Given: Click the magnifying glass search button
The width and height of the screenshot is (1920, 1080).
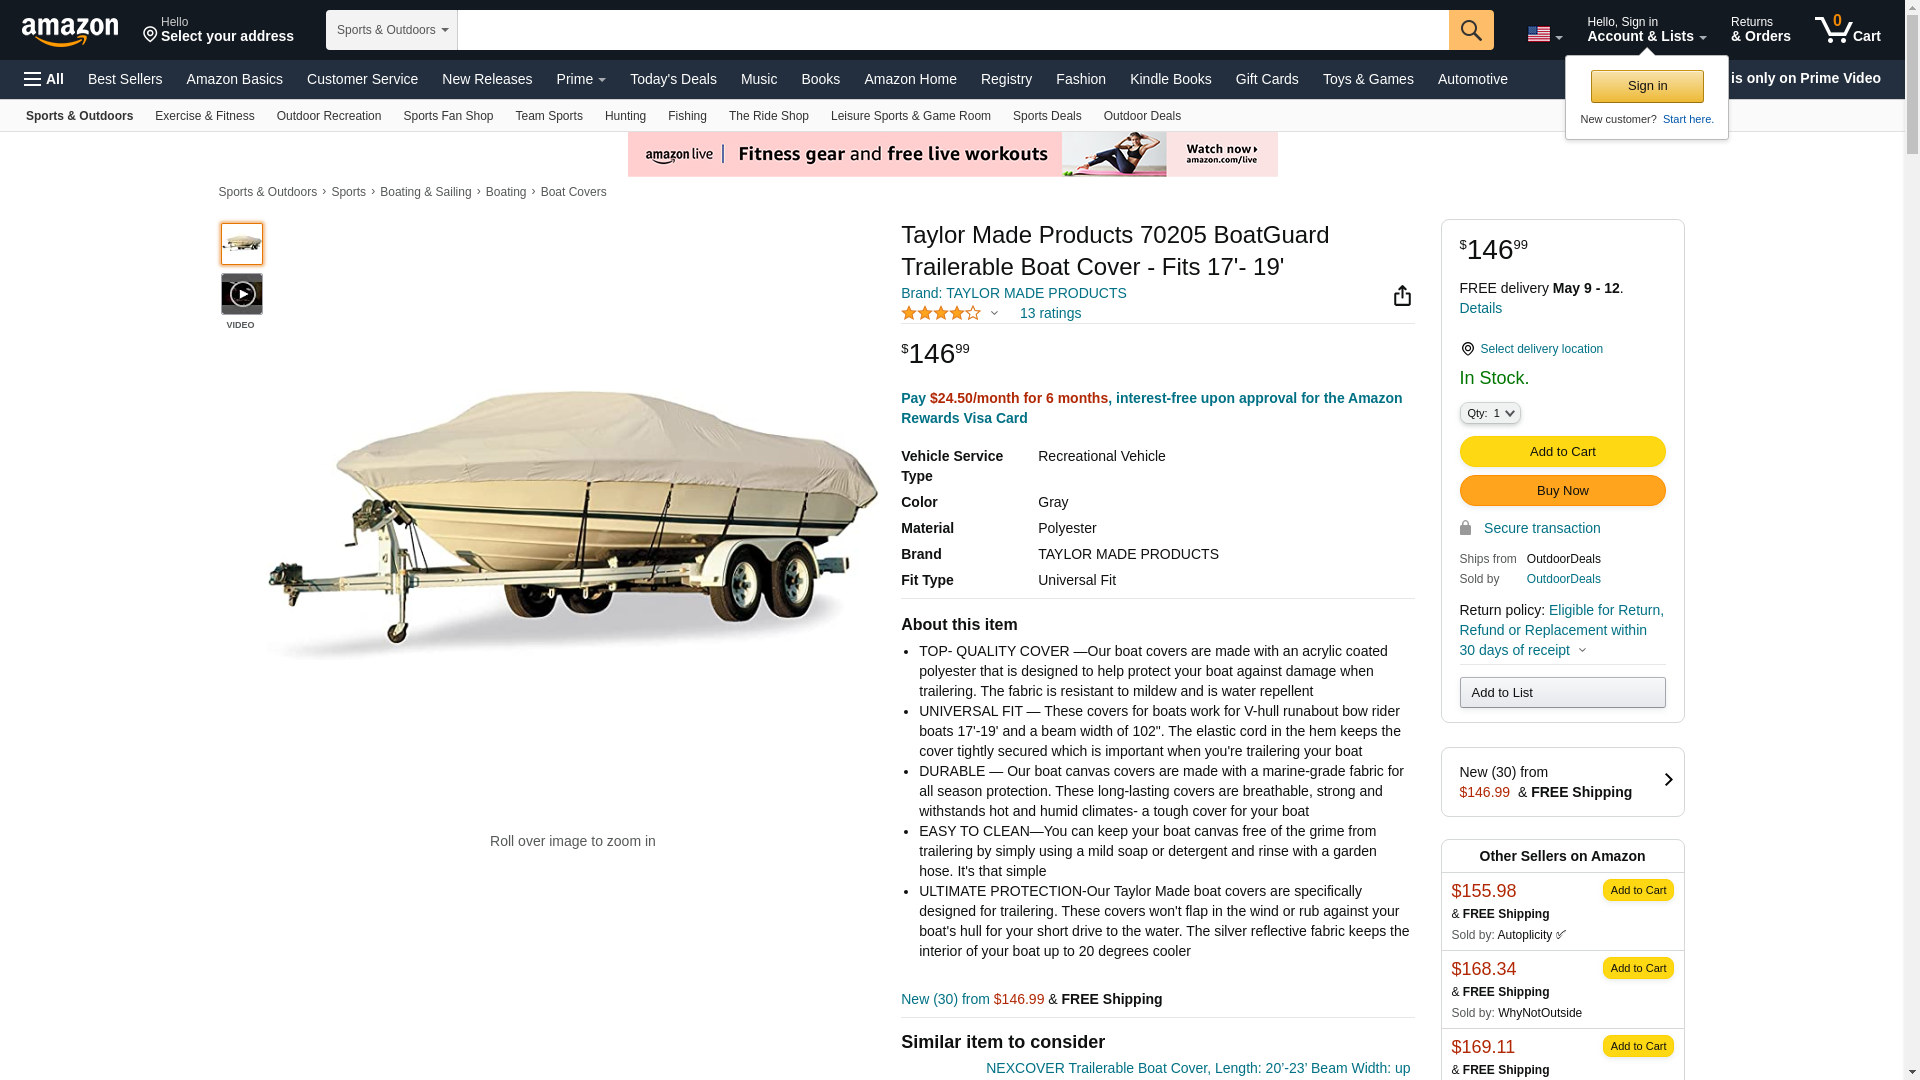Looking at the screenshot, I should point(1471,30).
